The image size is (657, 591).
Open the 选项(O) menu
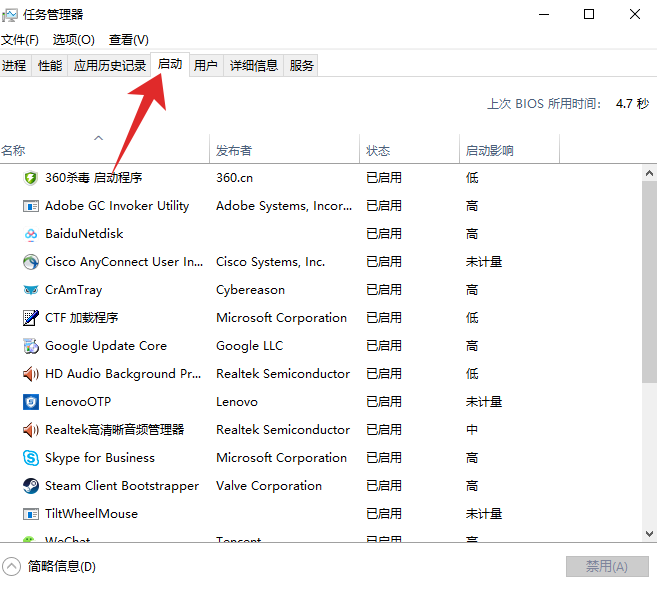pyautogui.click(x=73, y=40)
